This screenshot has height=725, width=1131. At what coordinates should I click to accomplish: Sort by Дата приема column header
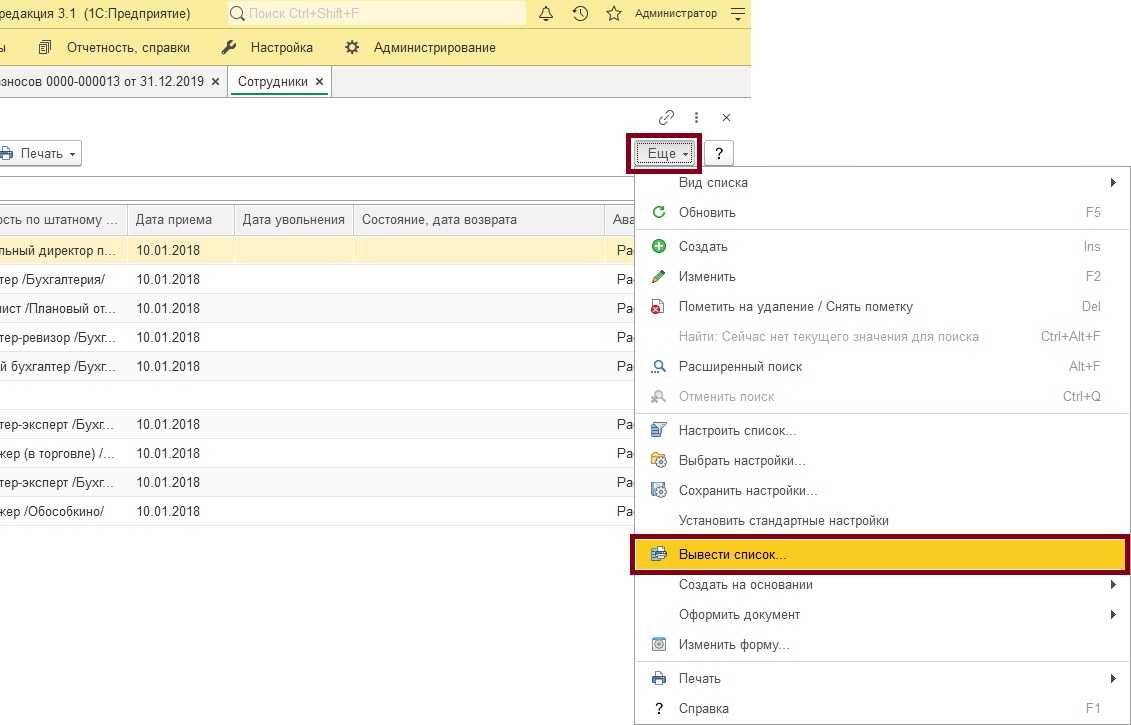(x=175, y=220)
